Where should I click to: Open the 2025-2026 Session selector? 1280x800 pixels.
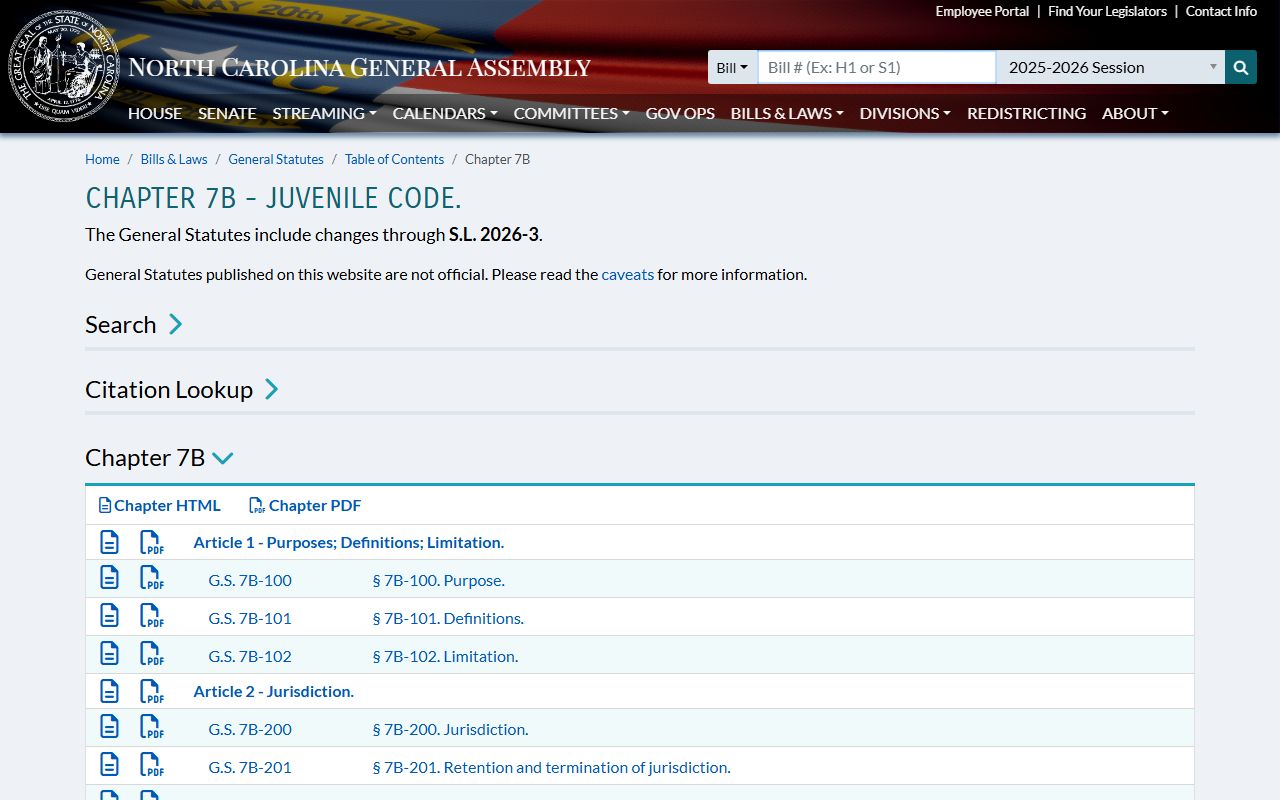[1110, 67]
